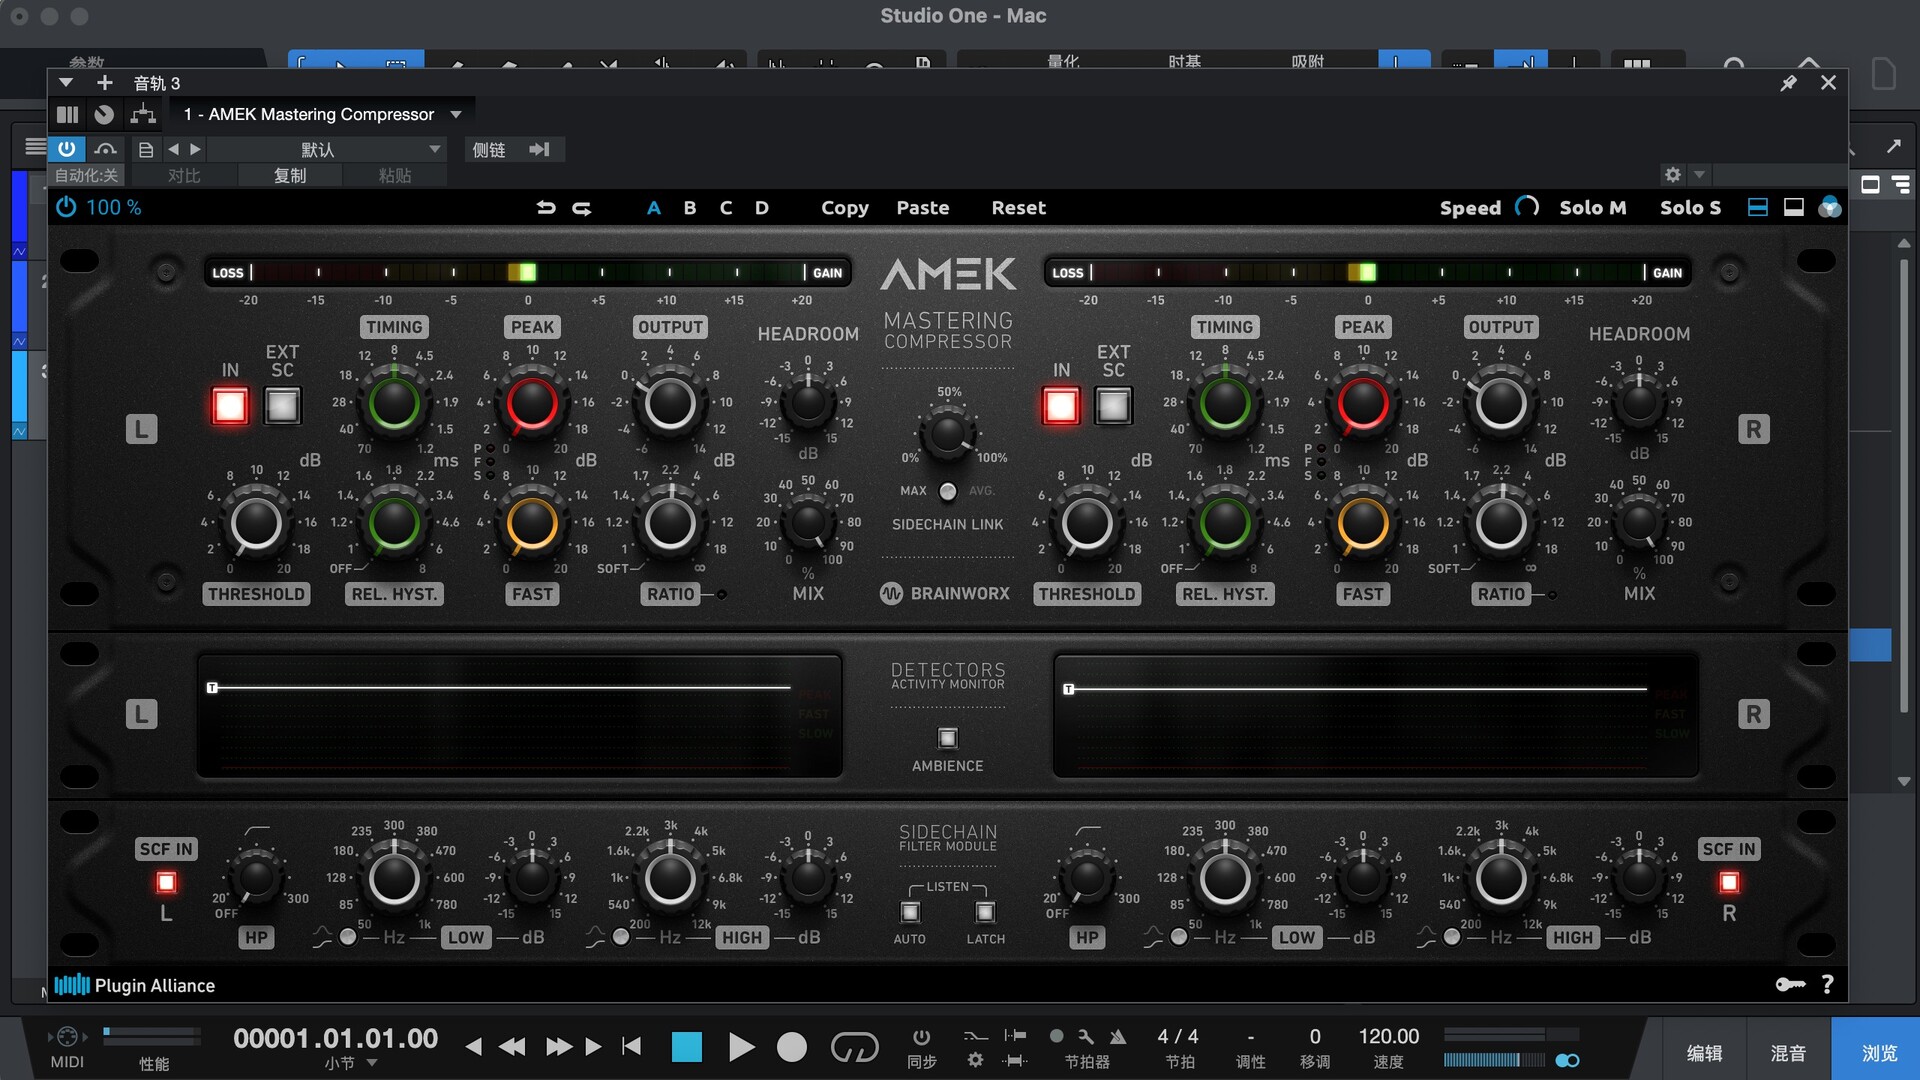Toggle the right SCF IN red button
The width and height of the screenshot is (1920, 1080).
pyautogui.click(x=1729, y=882)
